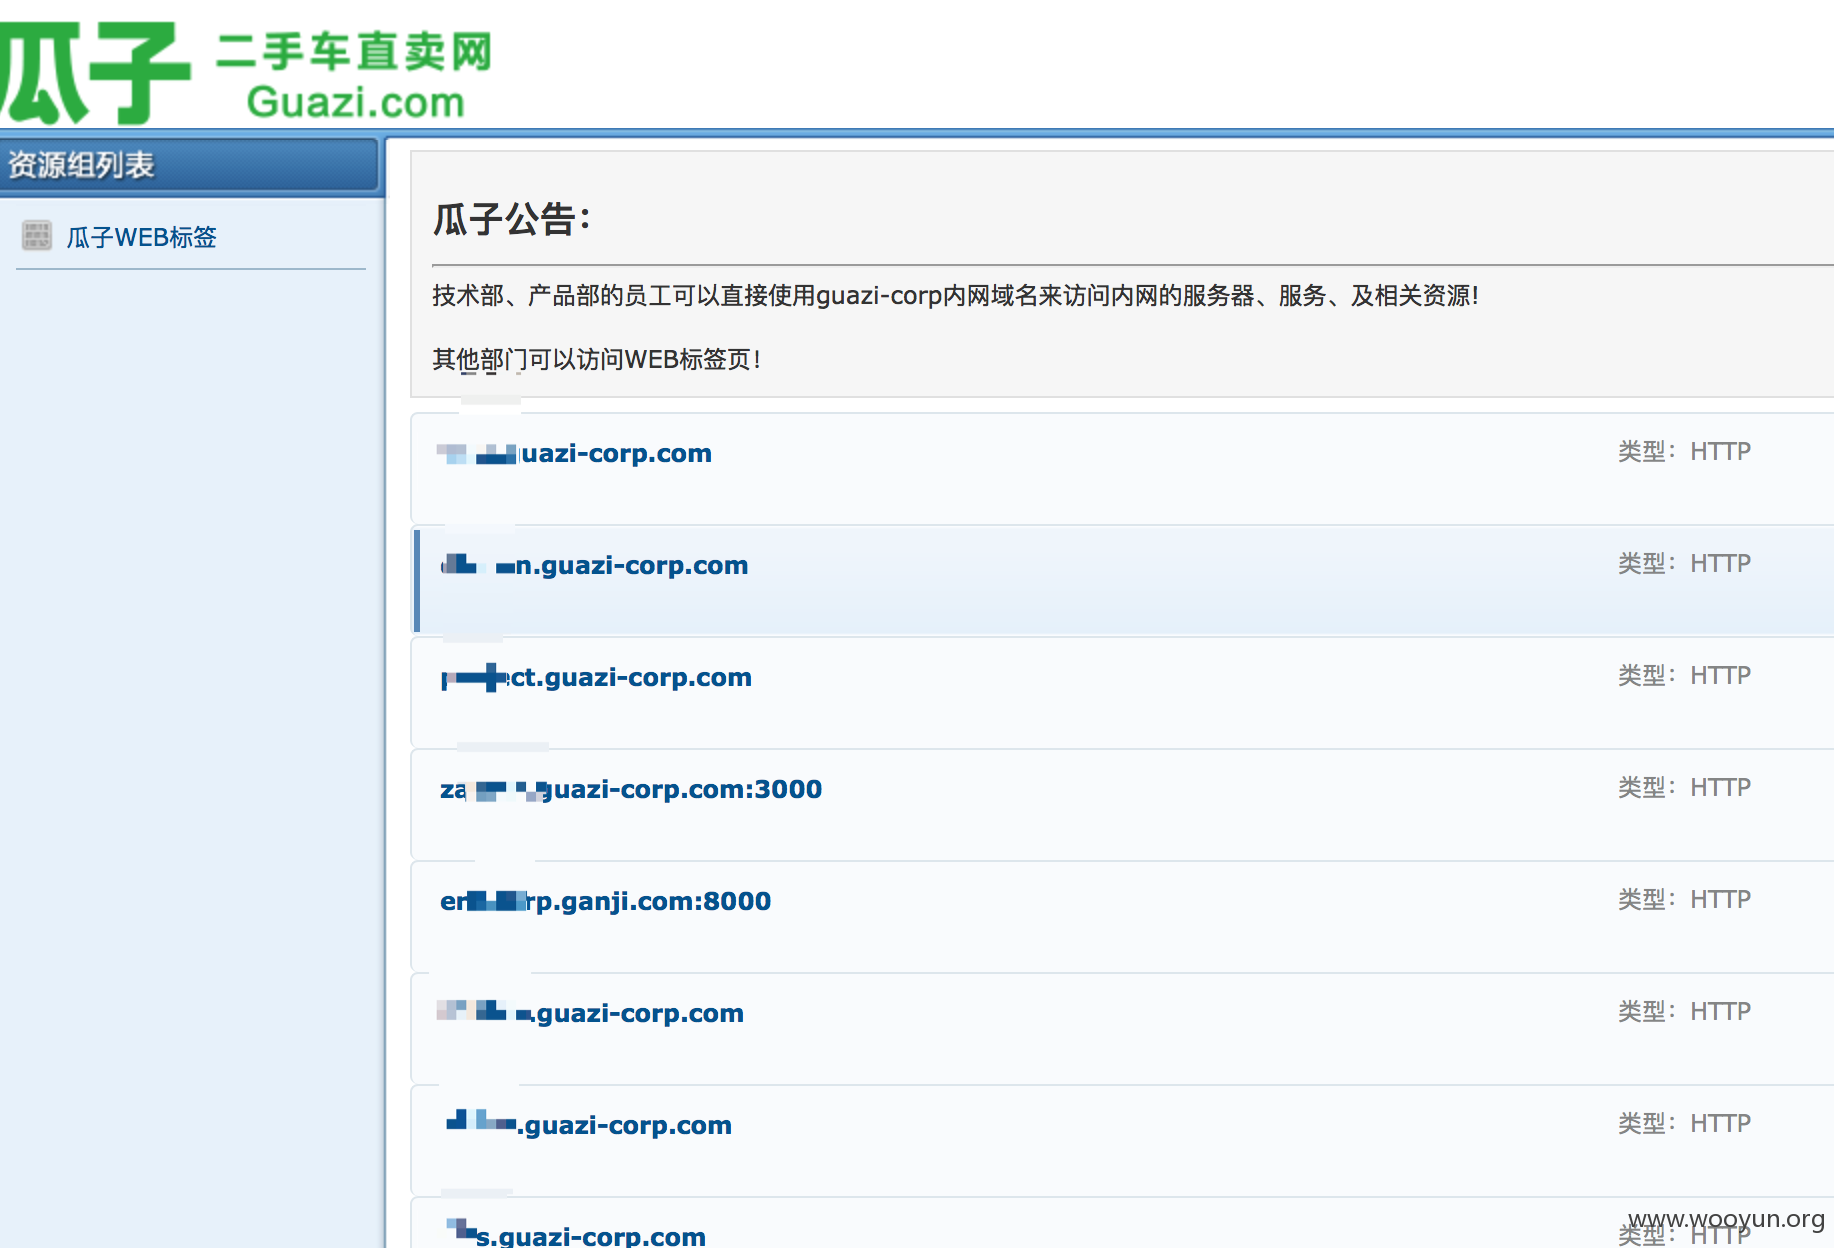Click 类型: HTTP in the ct.guazi-corp.com row
Viewport: 1834px width, 1248px height.
(x=1684, y=676)
